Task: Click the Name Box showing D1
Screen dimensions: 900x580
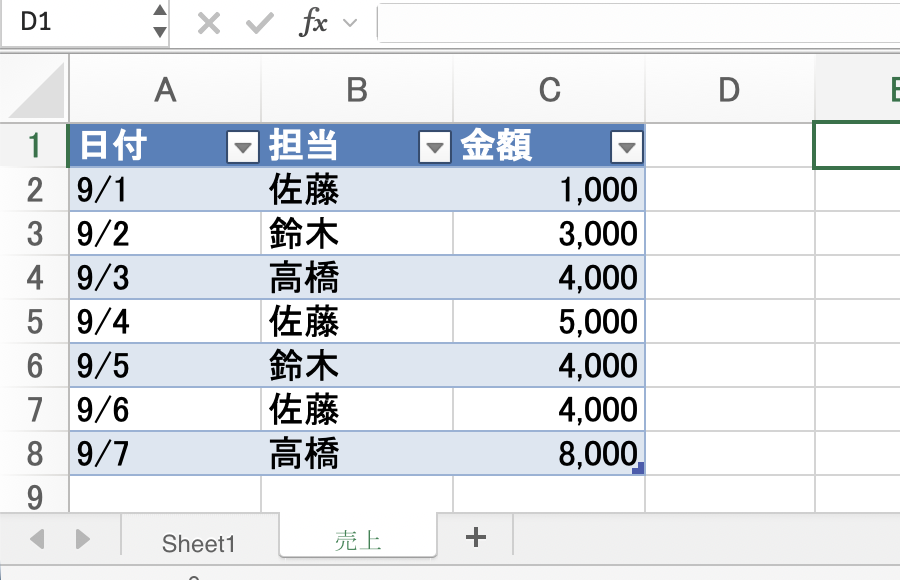Action: click(76, 22)
